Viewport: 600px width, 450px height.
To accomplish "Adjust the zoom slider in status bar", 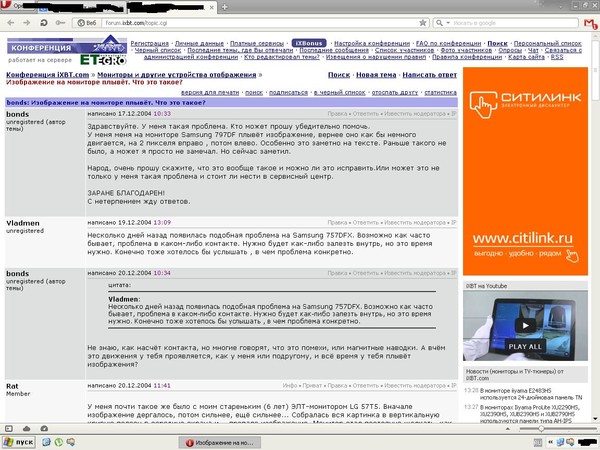I will pyautogui.click(x=541, y=429).
